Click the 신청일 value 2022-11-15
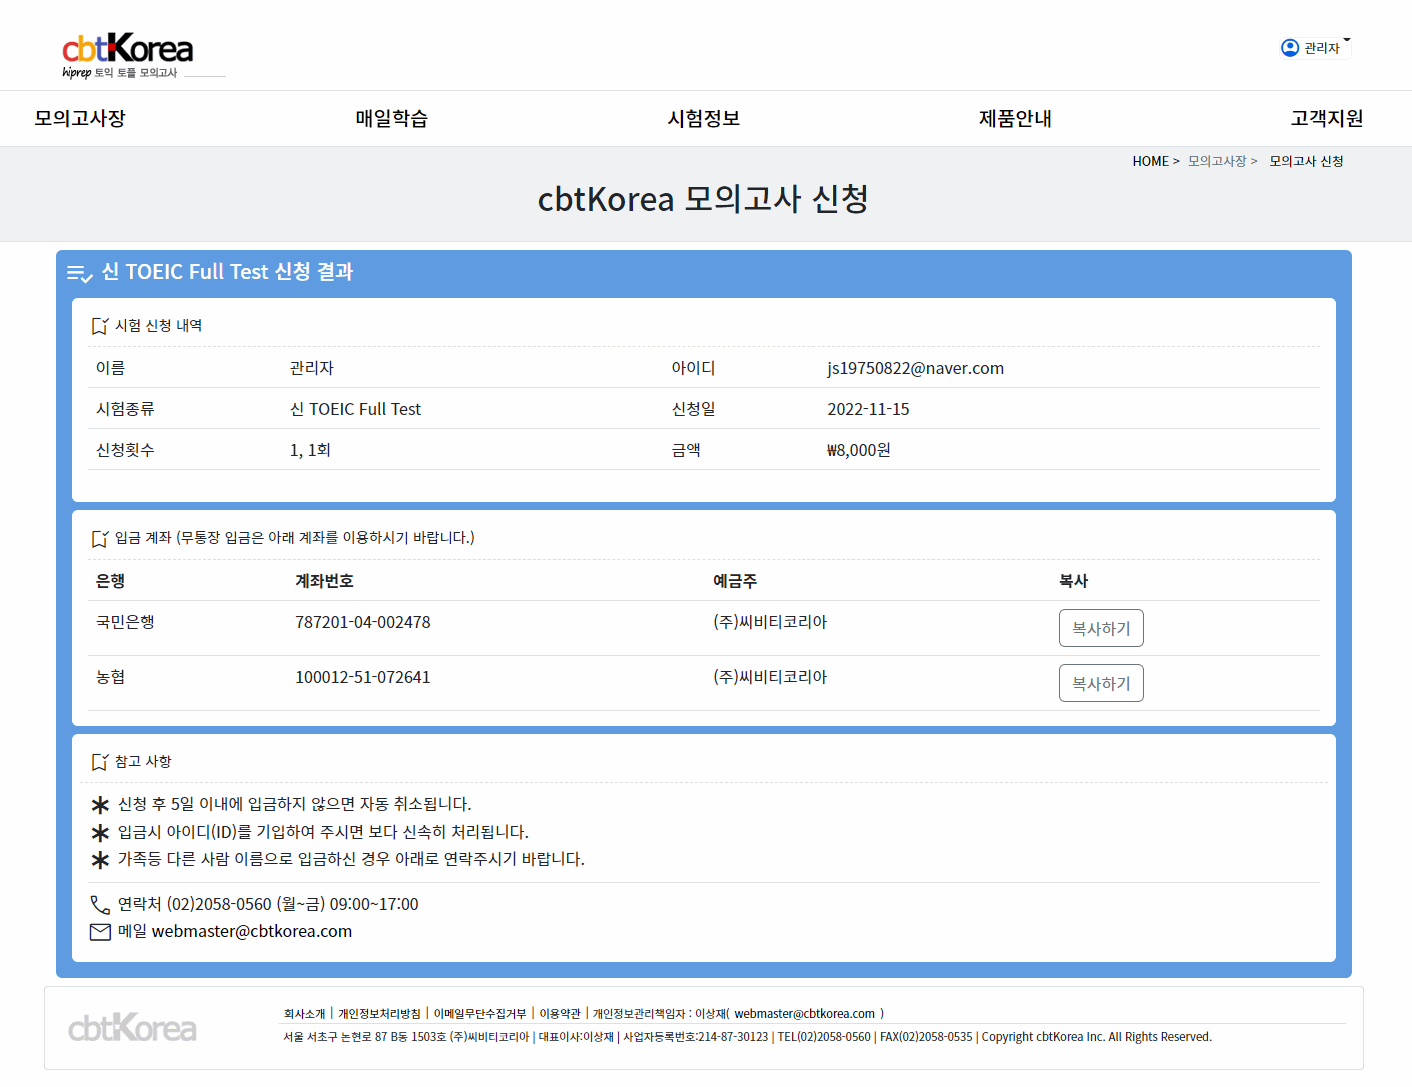 pos(868,409)
